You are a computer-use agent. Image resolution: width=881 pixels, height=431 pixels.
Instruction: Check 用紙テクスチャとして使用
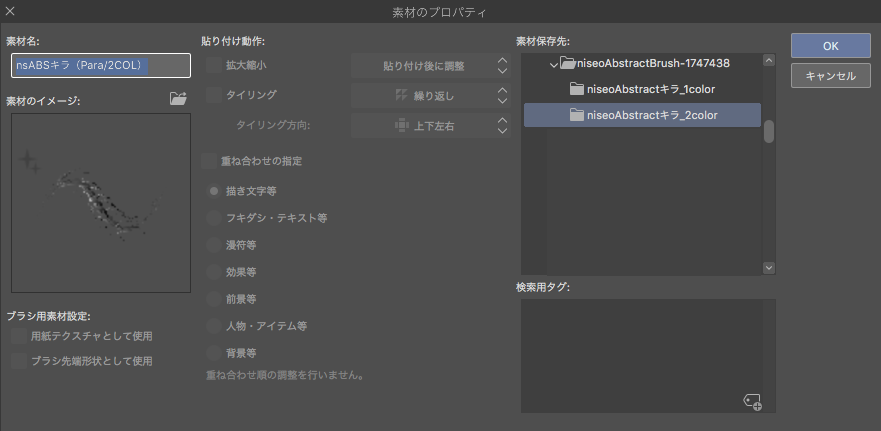point(19,336)
